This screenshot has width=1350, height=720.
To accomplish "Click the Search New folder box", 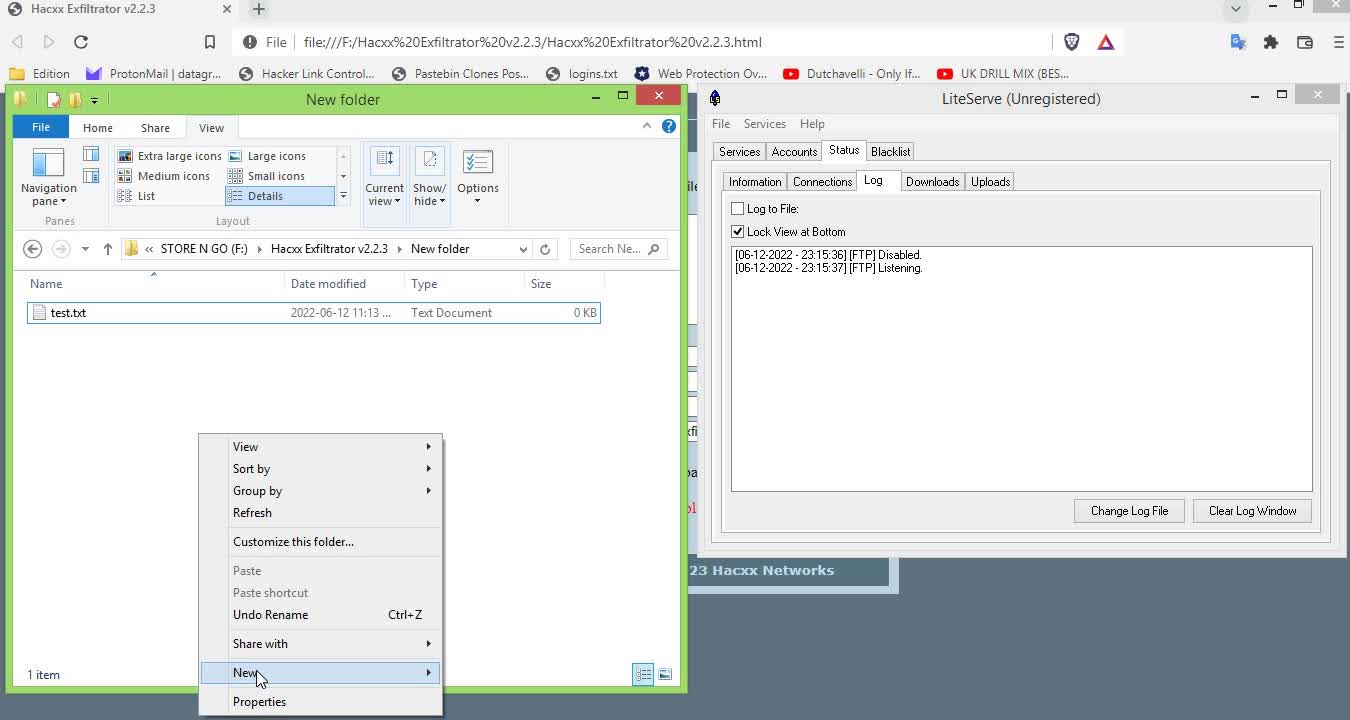I will click(617, 249).
